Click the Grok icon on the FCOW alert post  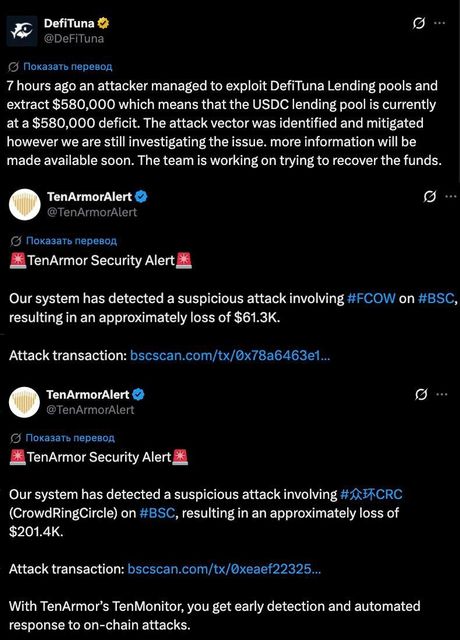click(429, 197)
